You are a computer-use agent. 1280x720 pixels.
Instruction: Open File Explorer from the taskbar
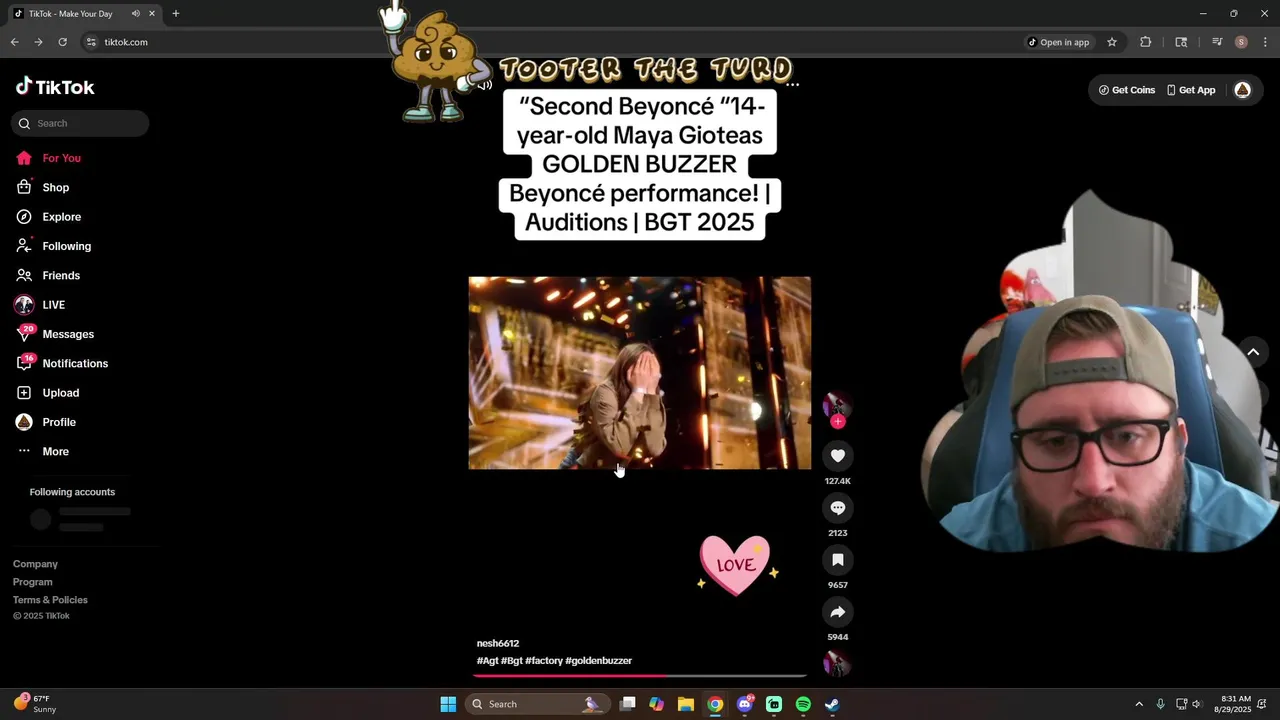click(685, 704)
